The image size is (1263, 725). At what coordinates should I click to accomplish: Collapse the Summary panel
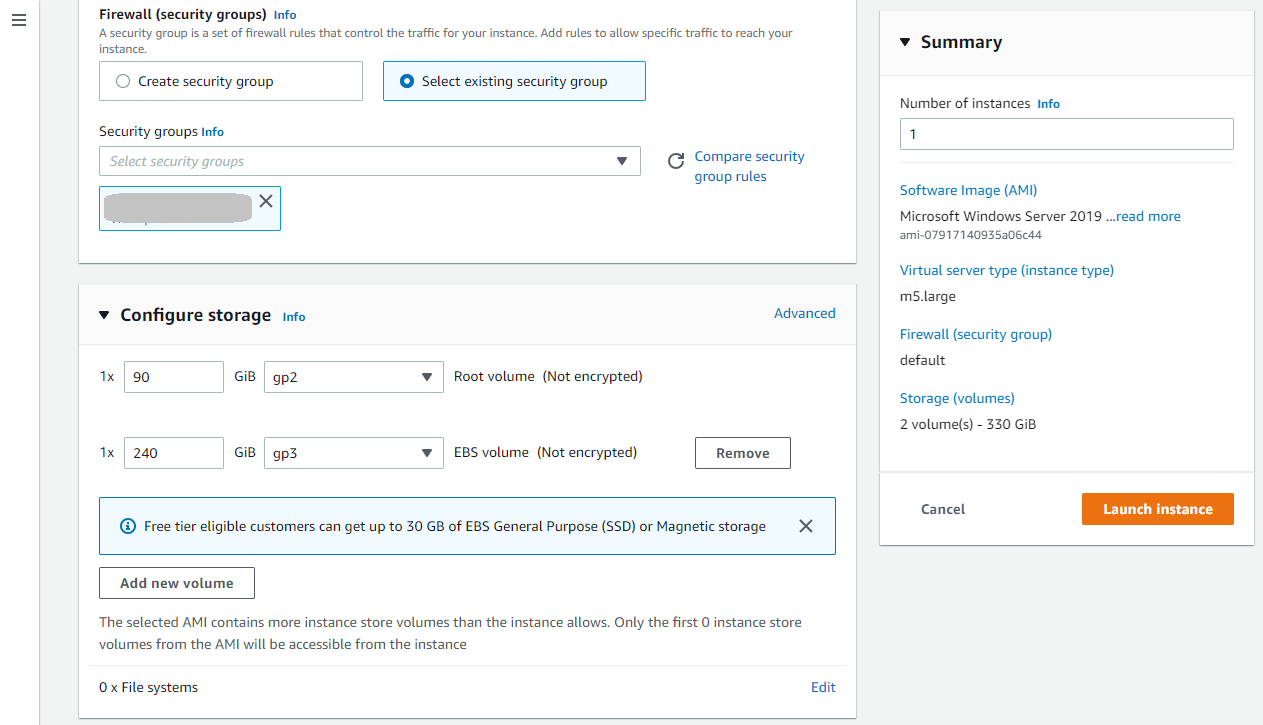905,42
